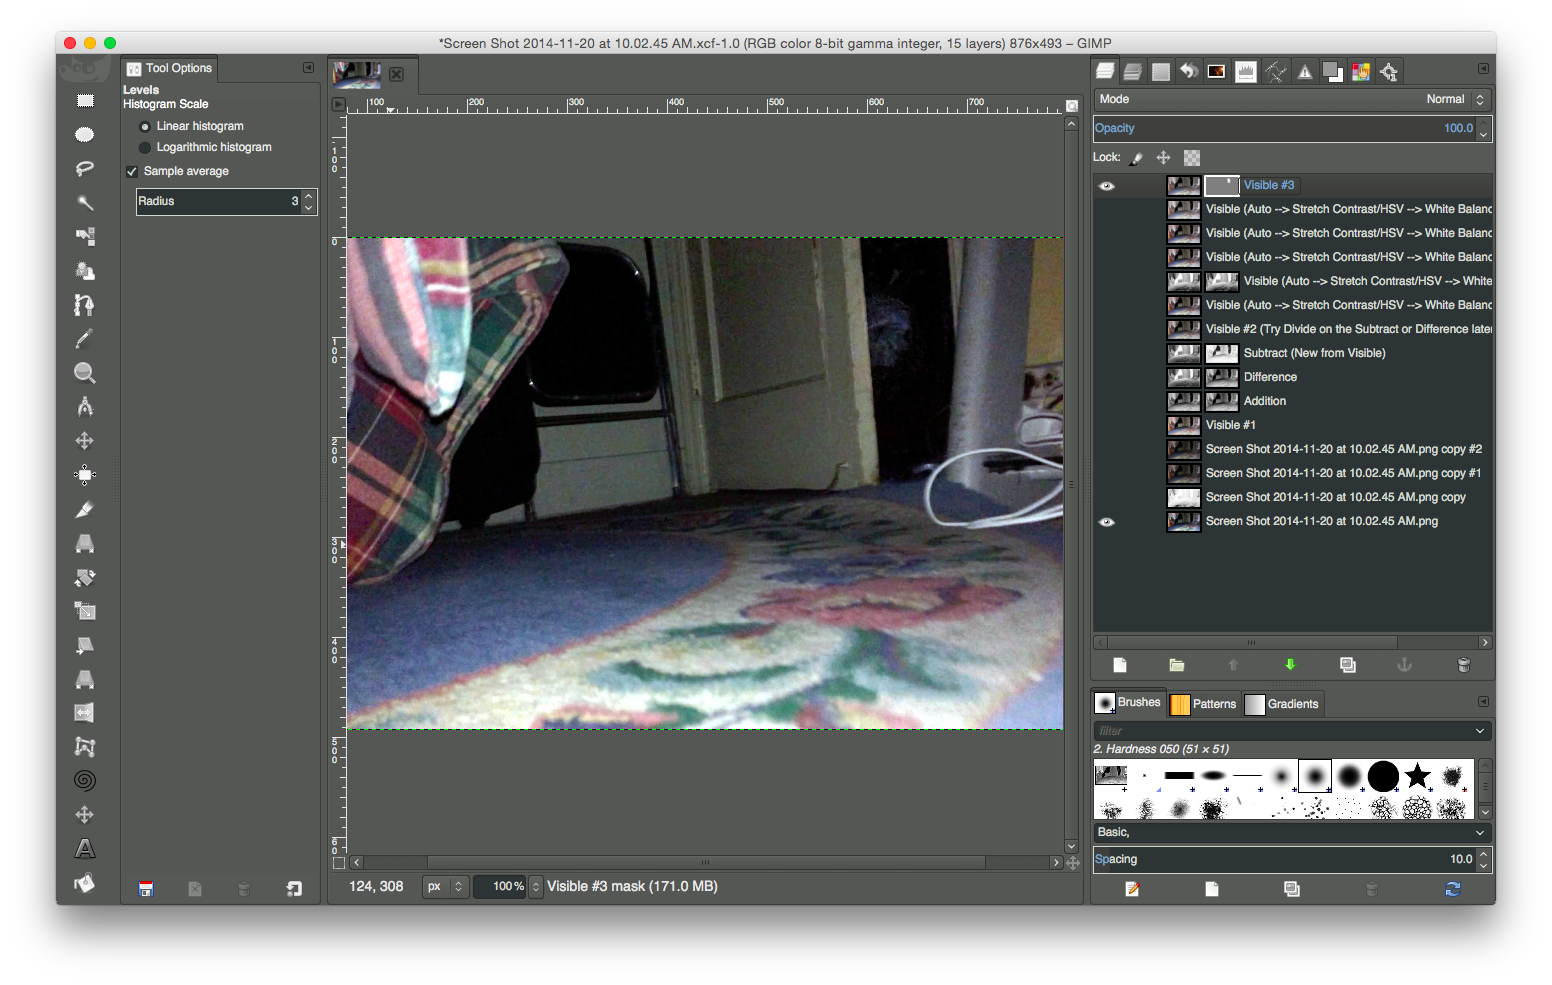Open the px unit dropdown
Viewport: 1552px width, 985px height.
446,887
